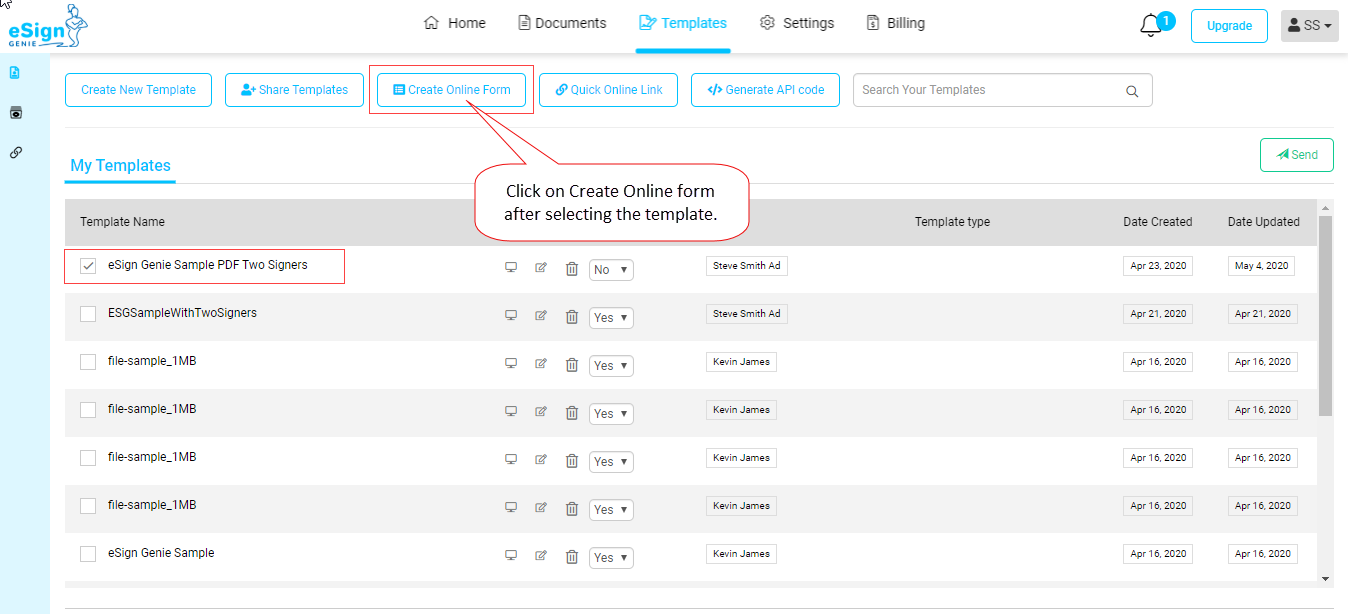Delete the eSign Genie Sample template
The width and height of the screenshot is (1348, 614).
tap(572, 556)
